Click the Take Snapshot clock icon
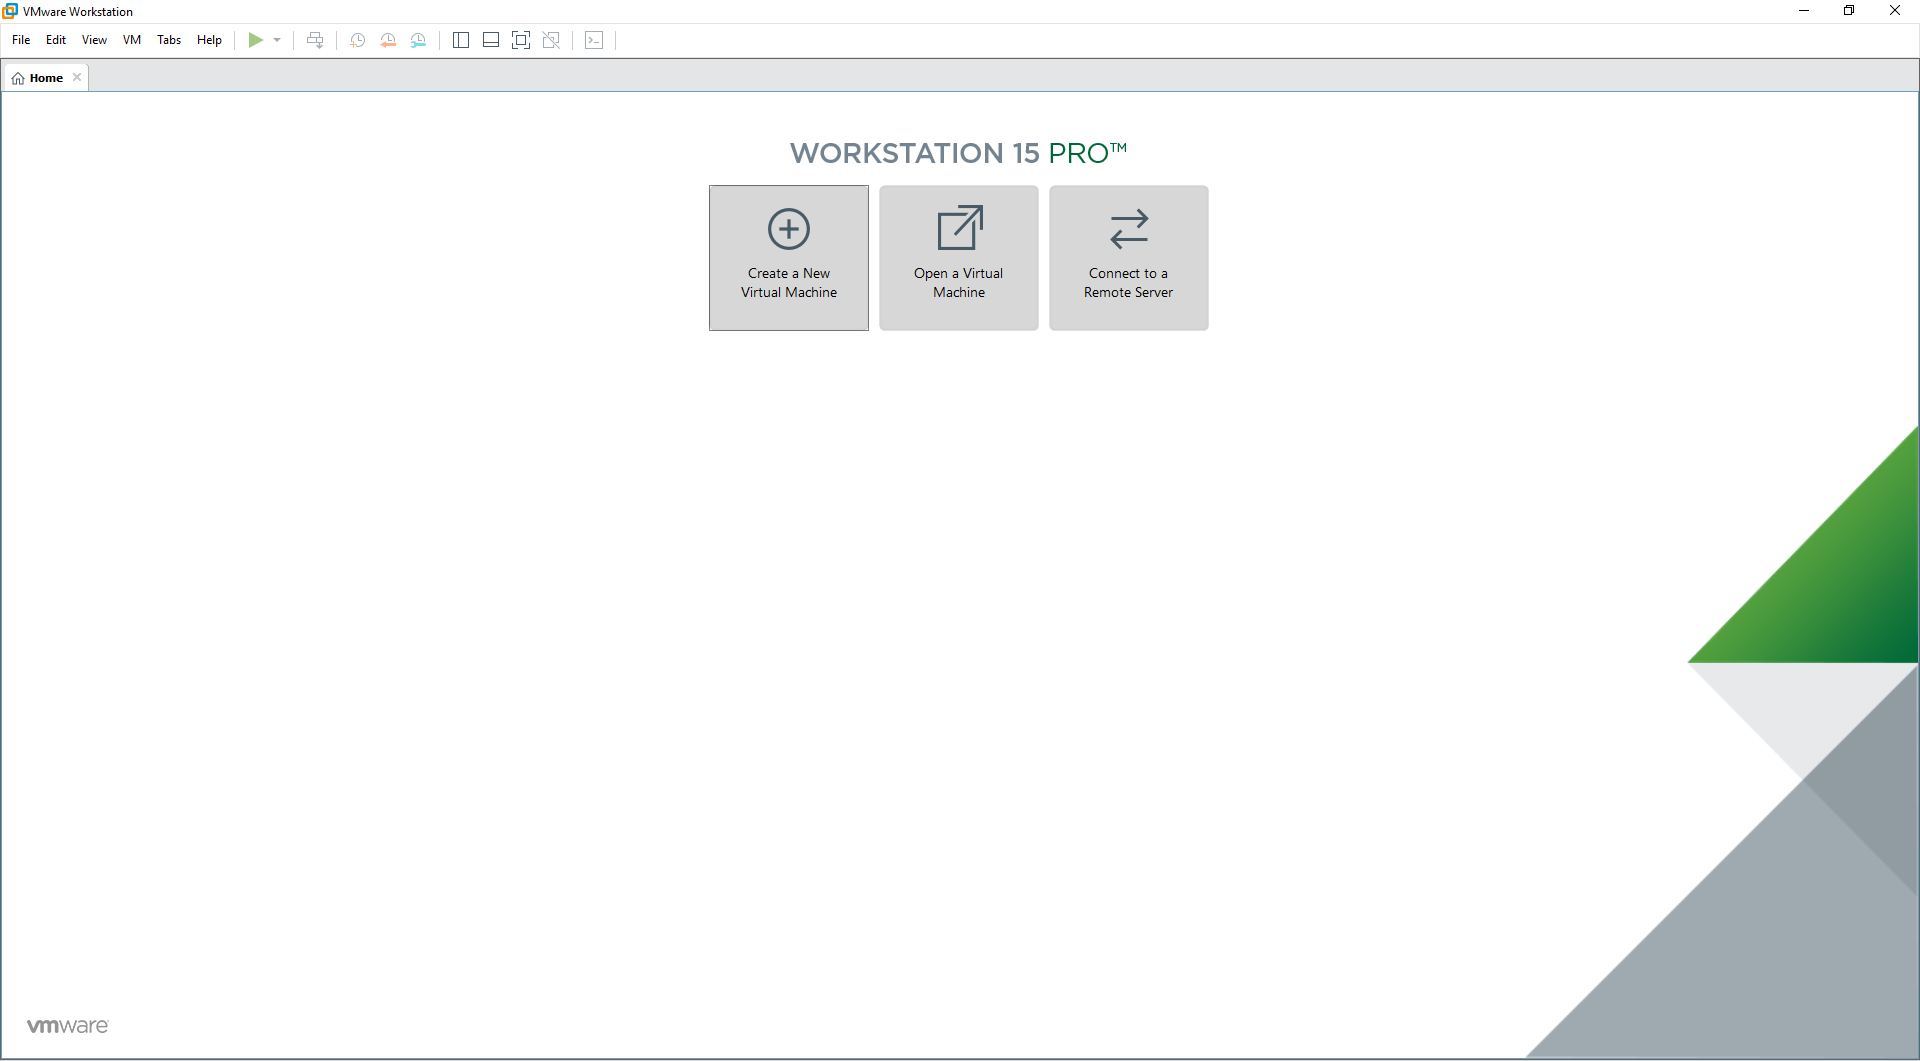This screenshot has height=1061, width=1920. 357,40
